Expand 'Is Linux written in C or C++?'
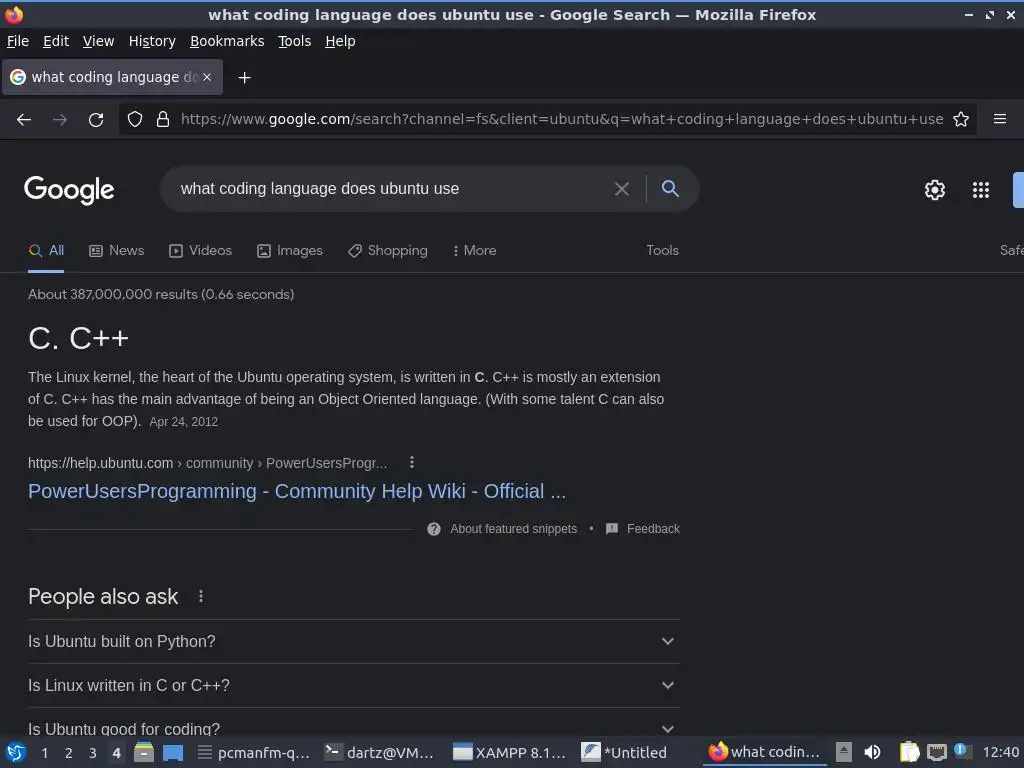 (x=354, y=686)
